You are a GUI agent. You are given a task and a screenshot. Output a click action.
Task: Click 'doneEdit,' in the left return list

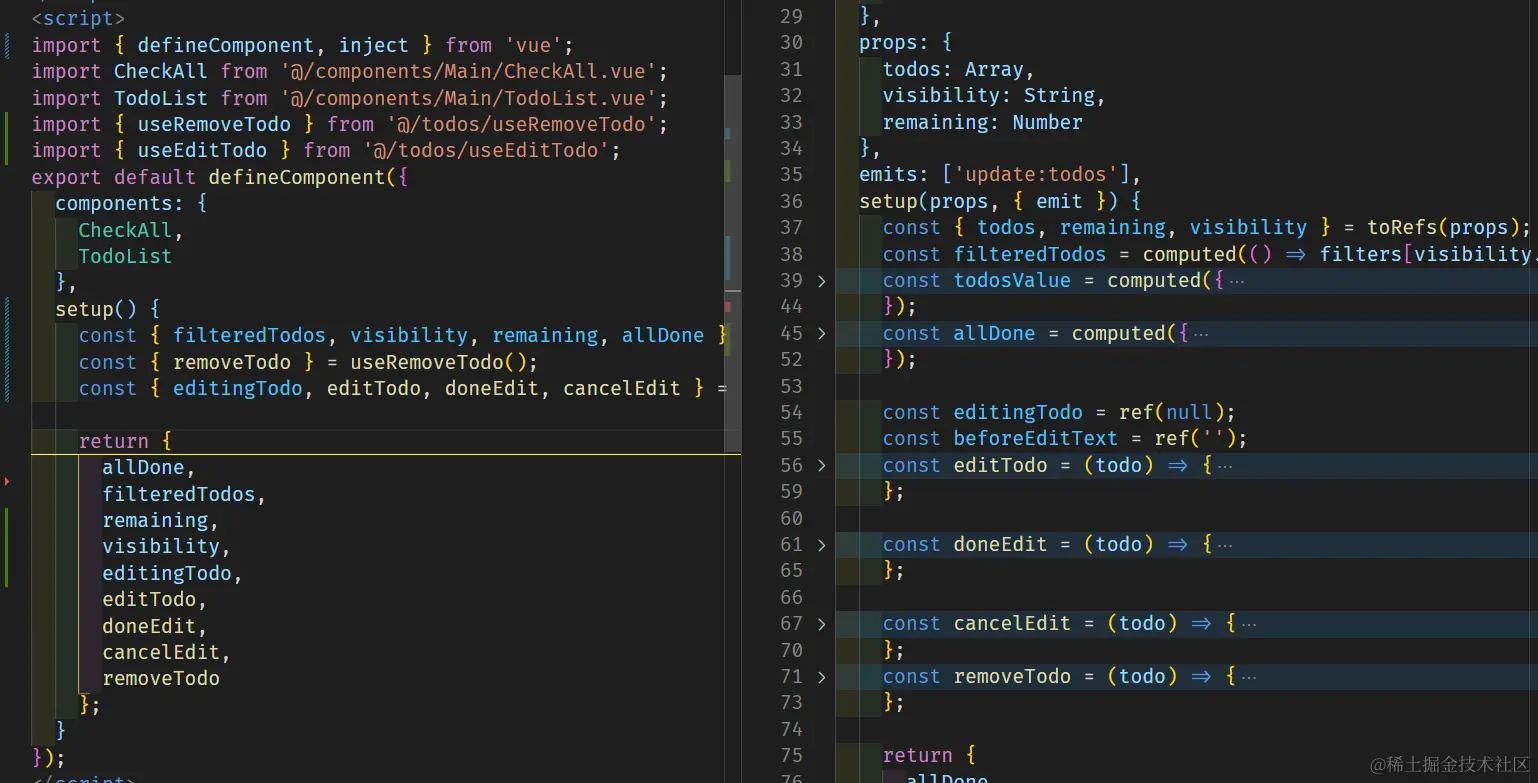pos(155,626)
